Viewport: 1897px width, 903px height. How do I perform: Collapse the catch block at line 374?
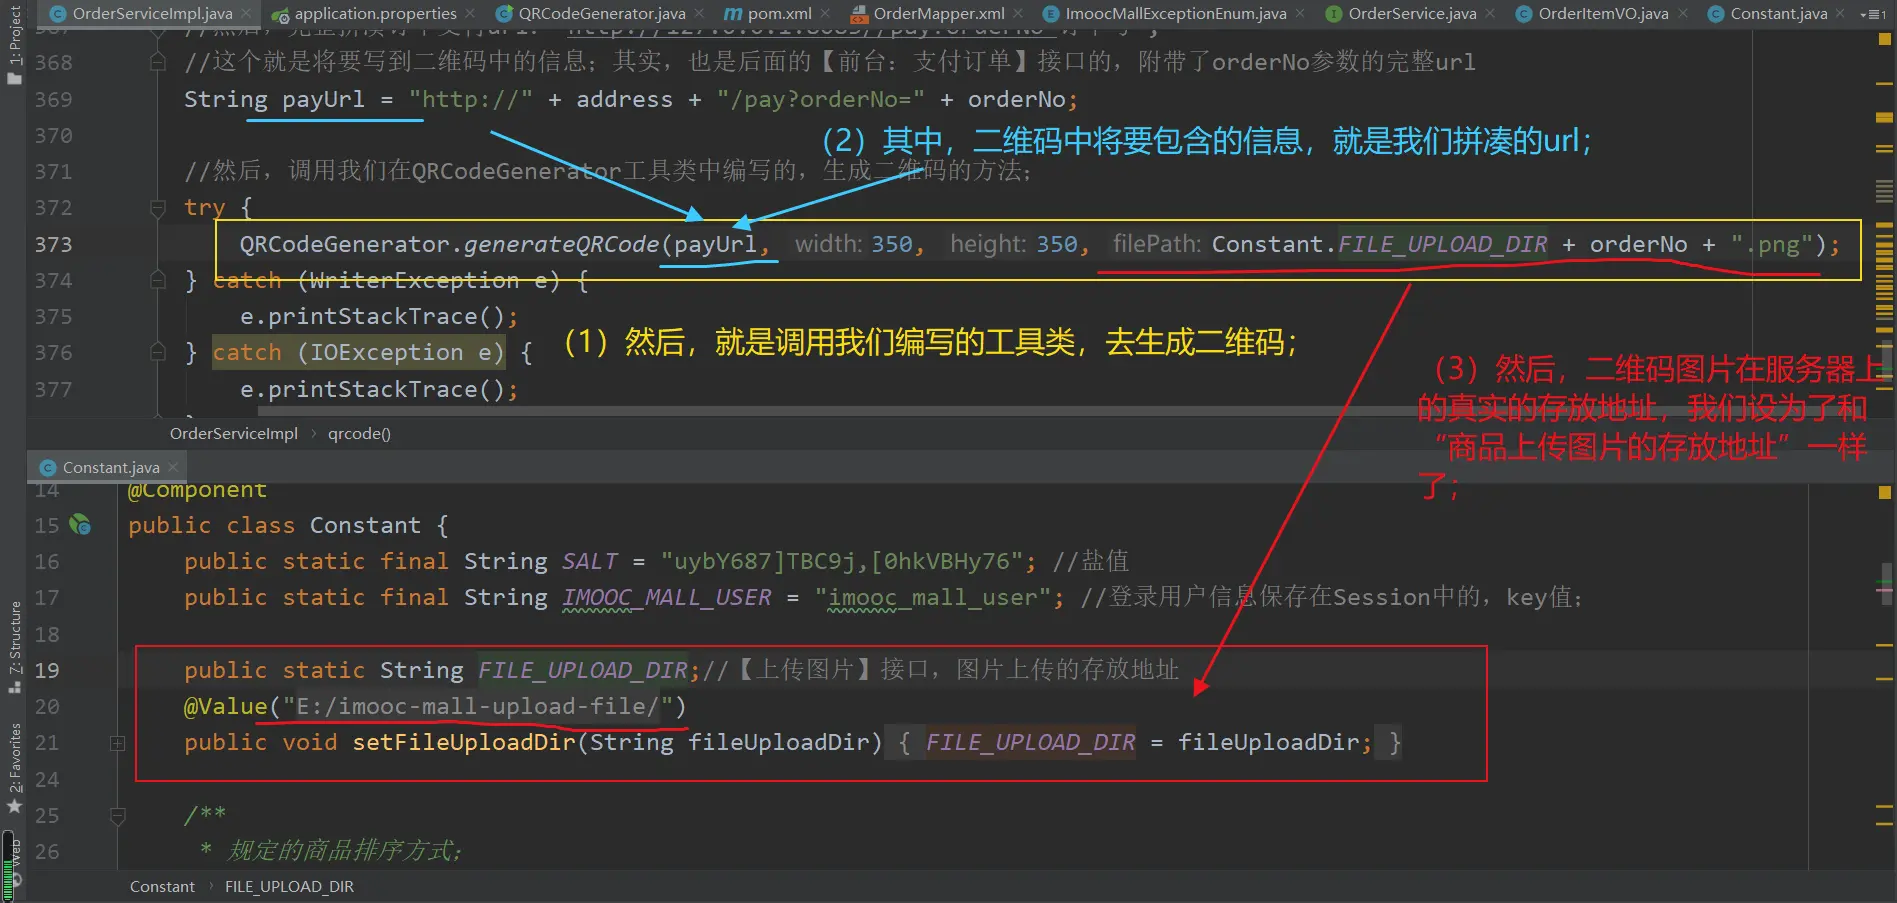tap(157, 280)
